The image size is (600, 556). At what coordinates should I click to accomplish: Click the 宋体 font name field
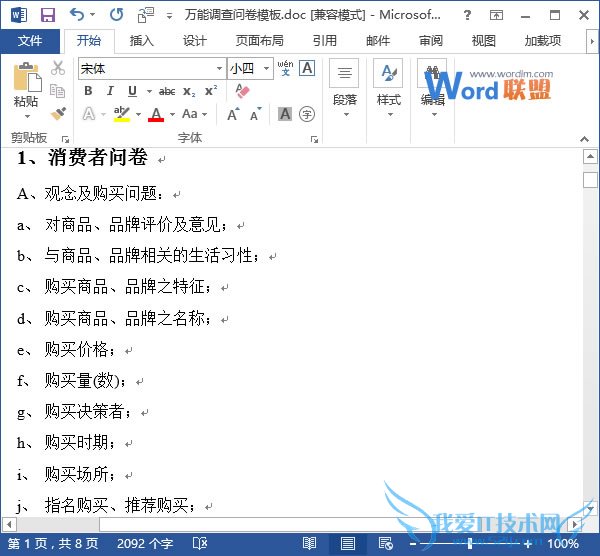pyautogui.click(x=147, y=69)
